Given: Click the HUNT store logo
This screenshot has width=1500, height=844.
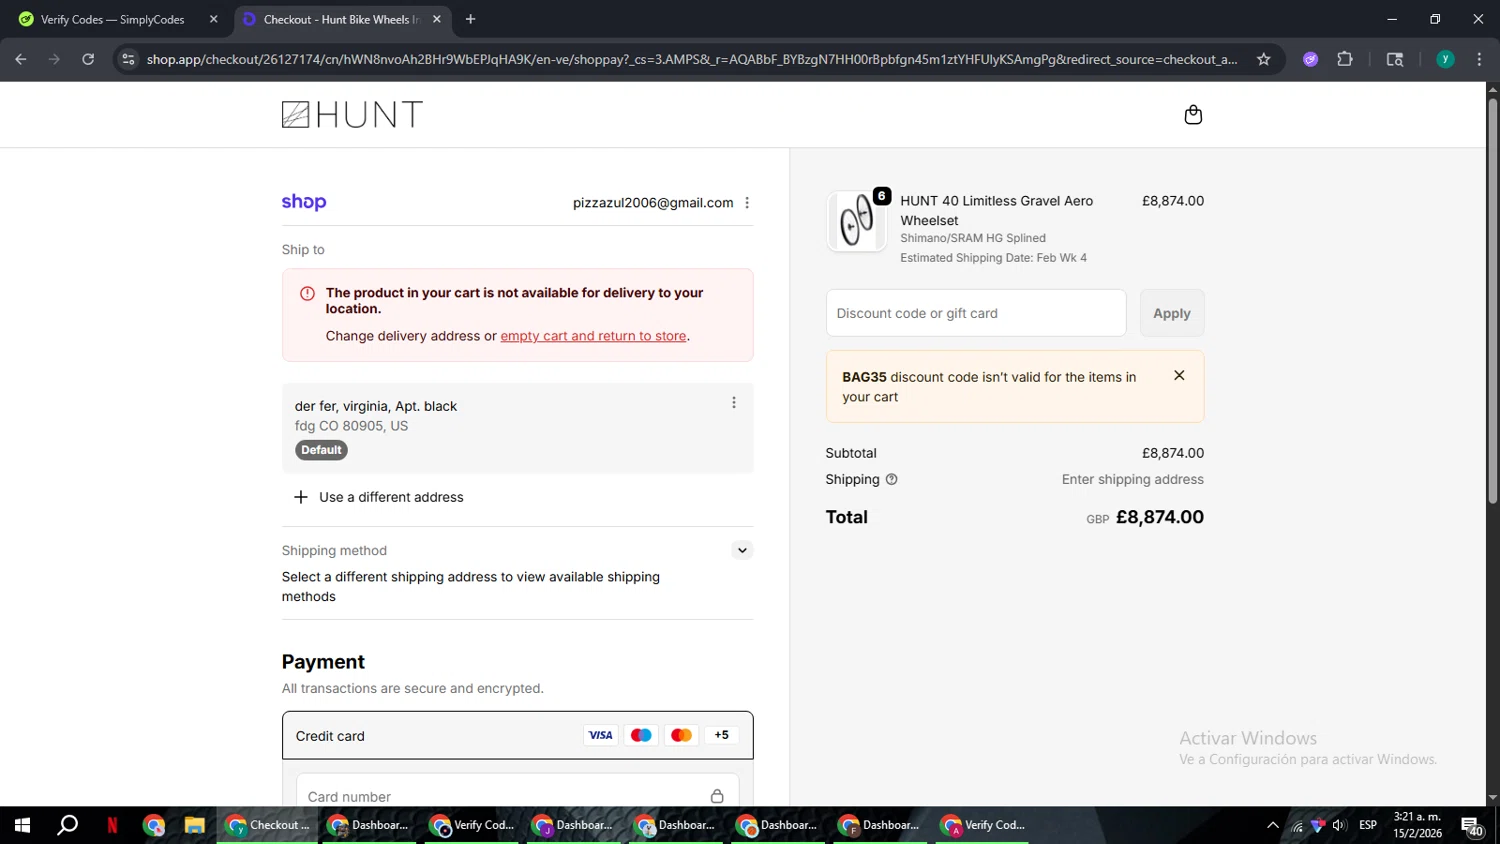Looking at the screenshot, I should coord(352,115).
